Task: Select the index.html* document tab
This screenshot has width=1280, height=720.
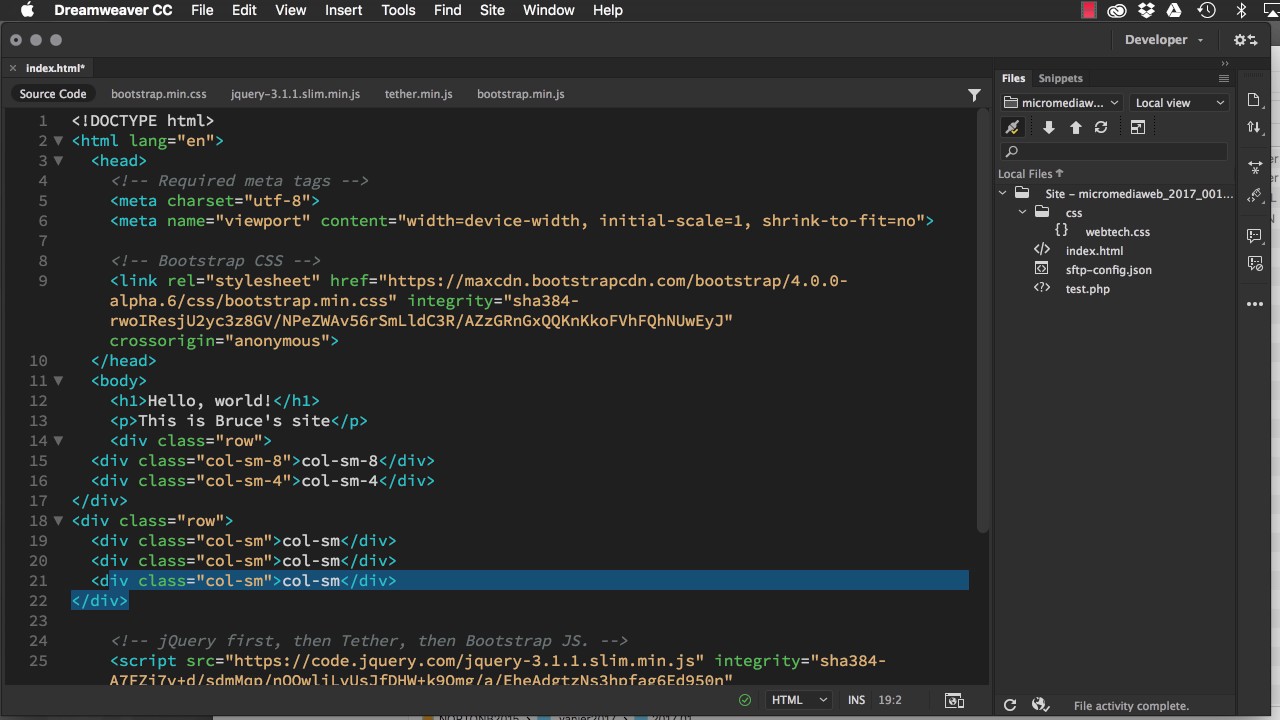Action: pos(55,68)
